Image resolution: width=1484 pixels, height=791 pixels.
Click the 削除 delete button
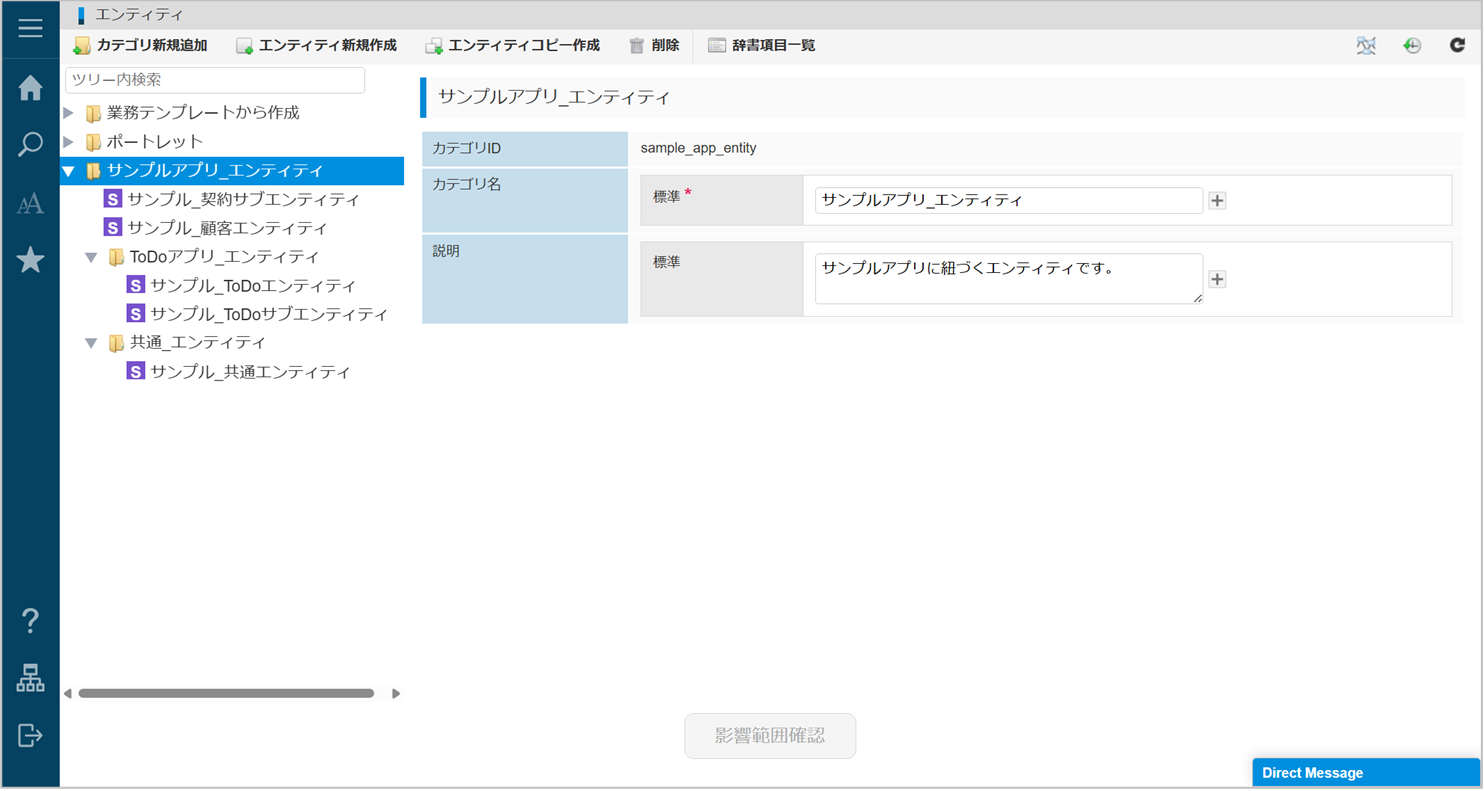click(654, 46)
